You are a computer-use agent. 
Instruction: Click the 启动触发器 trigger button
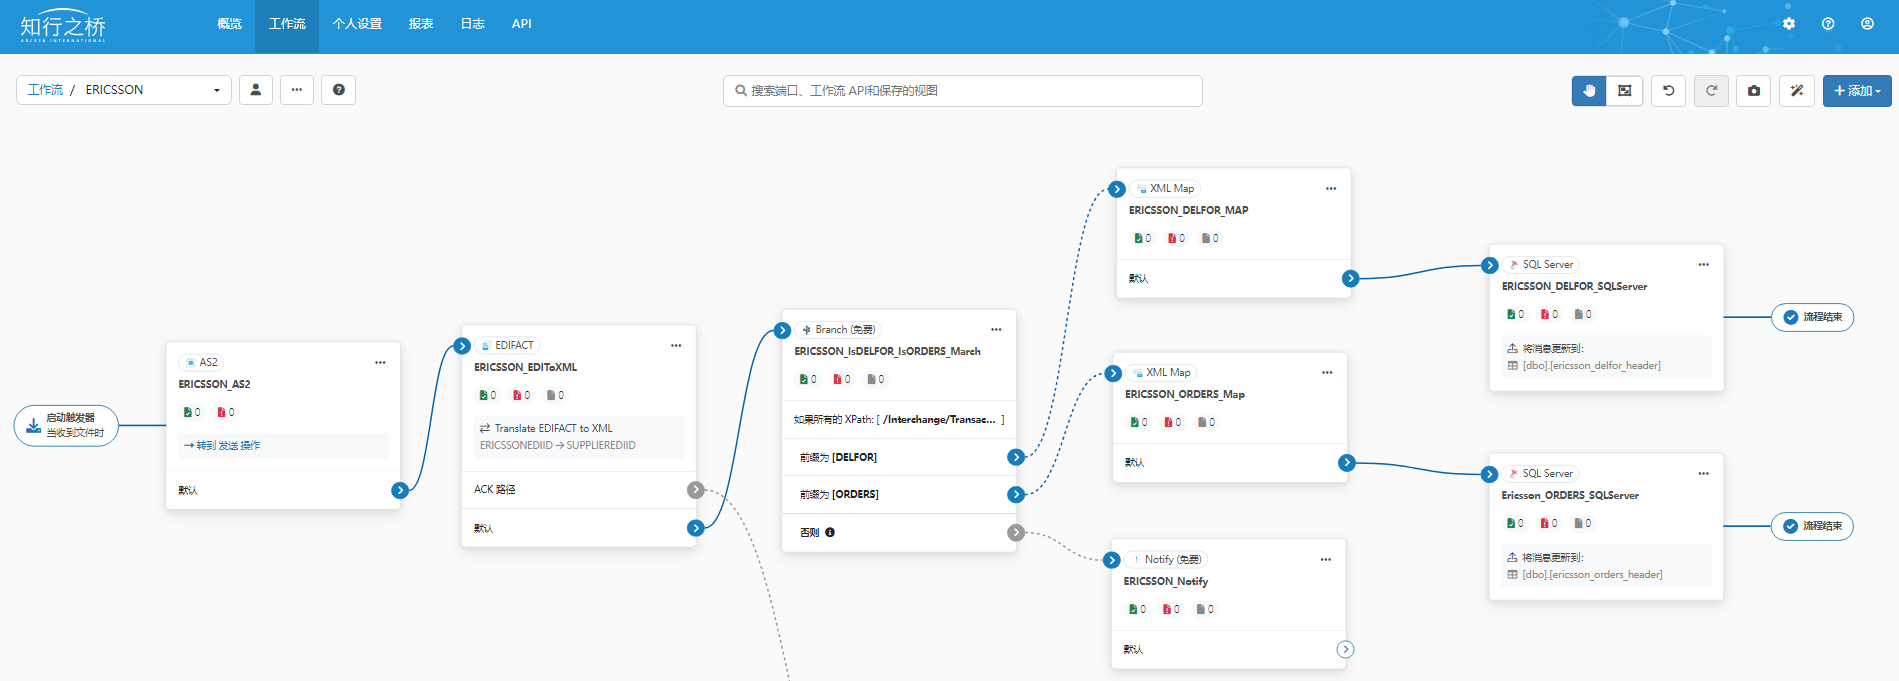(x=66, y=426)
